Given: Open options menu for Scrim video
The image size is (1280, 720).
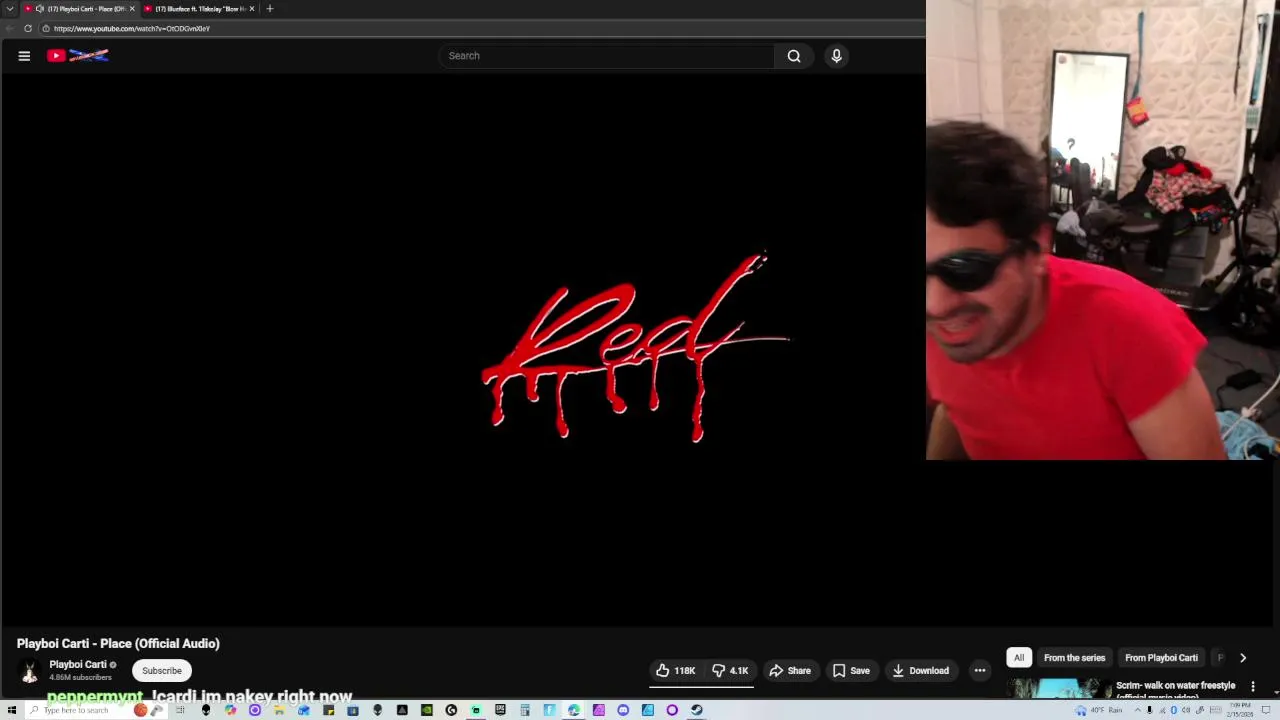Looking at the screenshot, I should point(1253,687).
